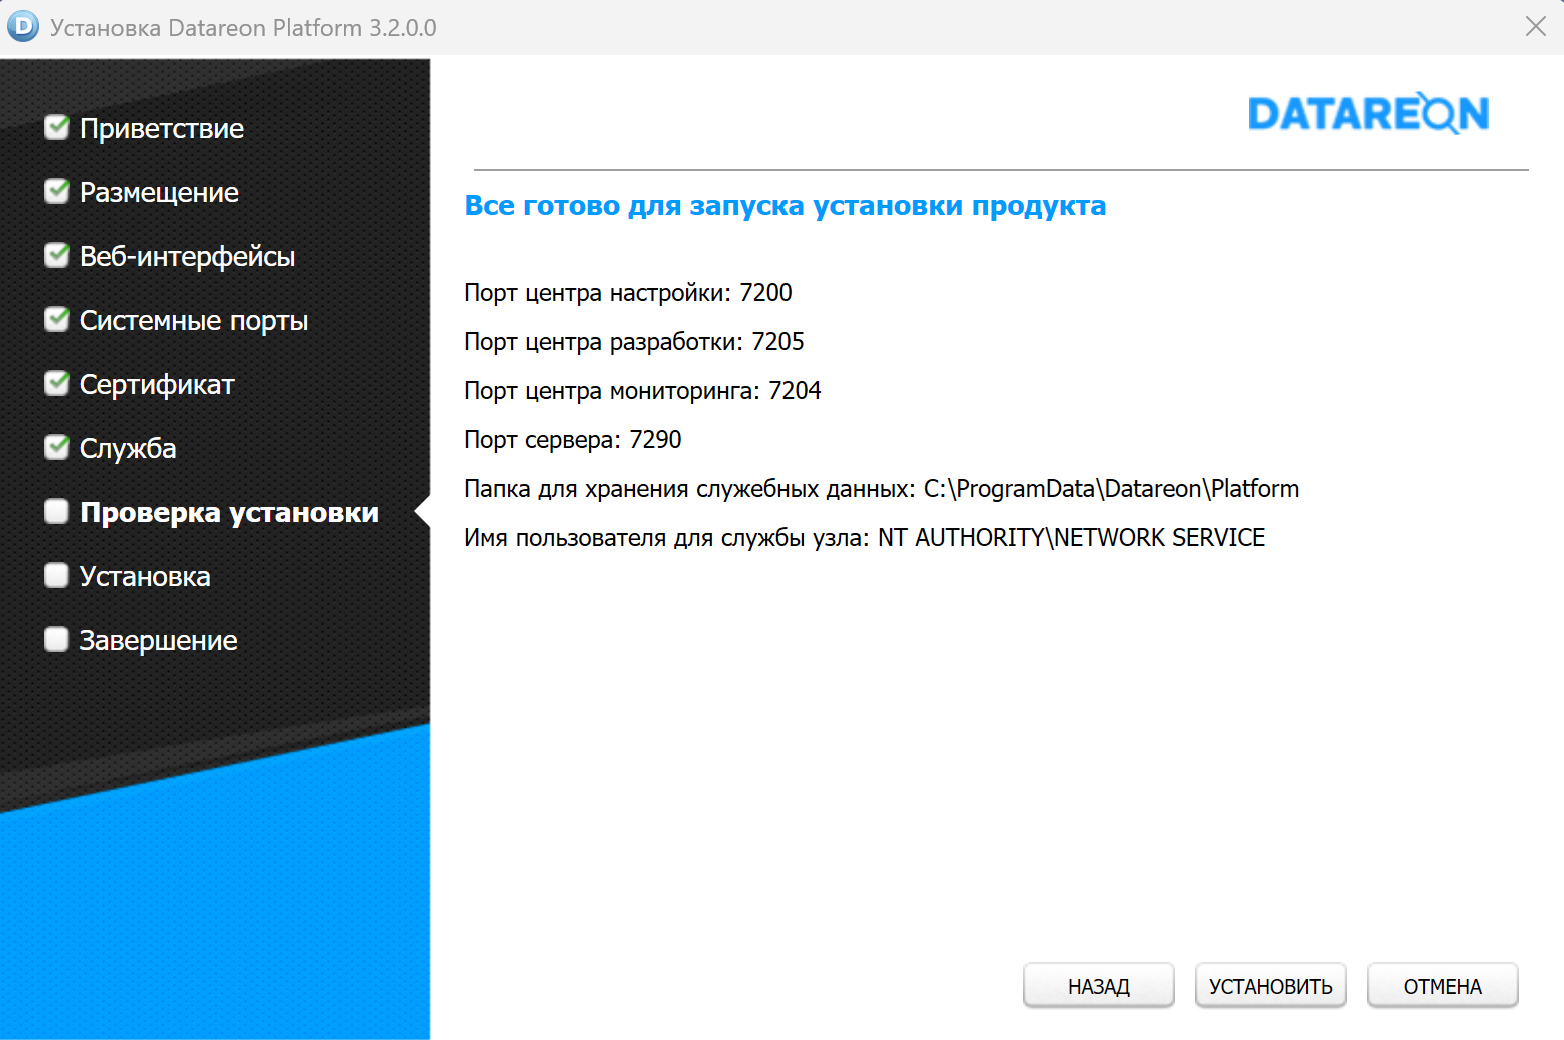The height and width of the screenshot is (1040, 1564).
Task: Click the checkmark beside Служба
Action: click(x=57, y=448)
